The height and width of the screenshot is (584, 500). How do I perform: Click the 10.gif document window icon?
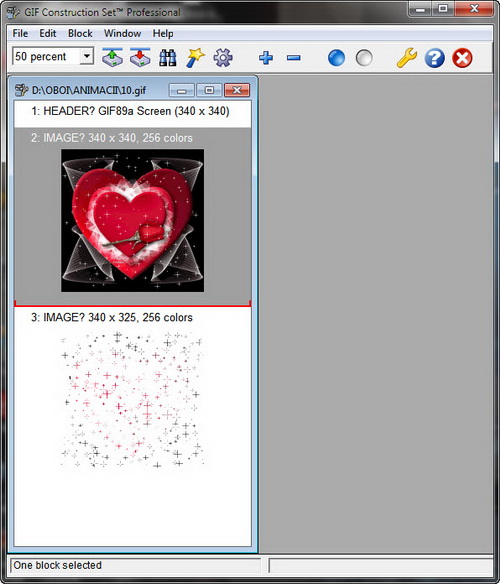(x=21, y=90)
